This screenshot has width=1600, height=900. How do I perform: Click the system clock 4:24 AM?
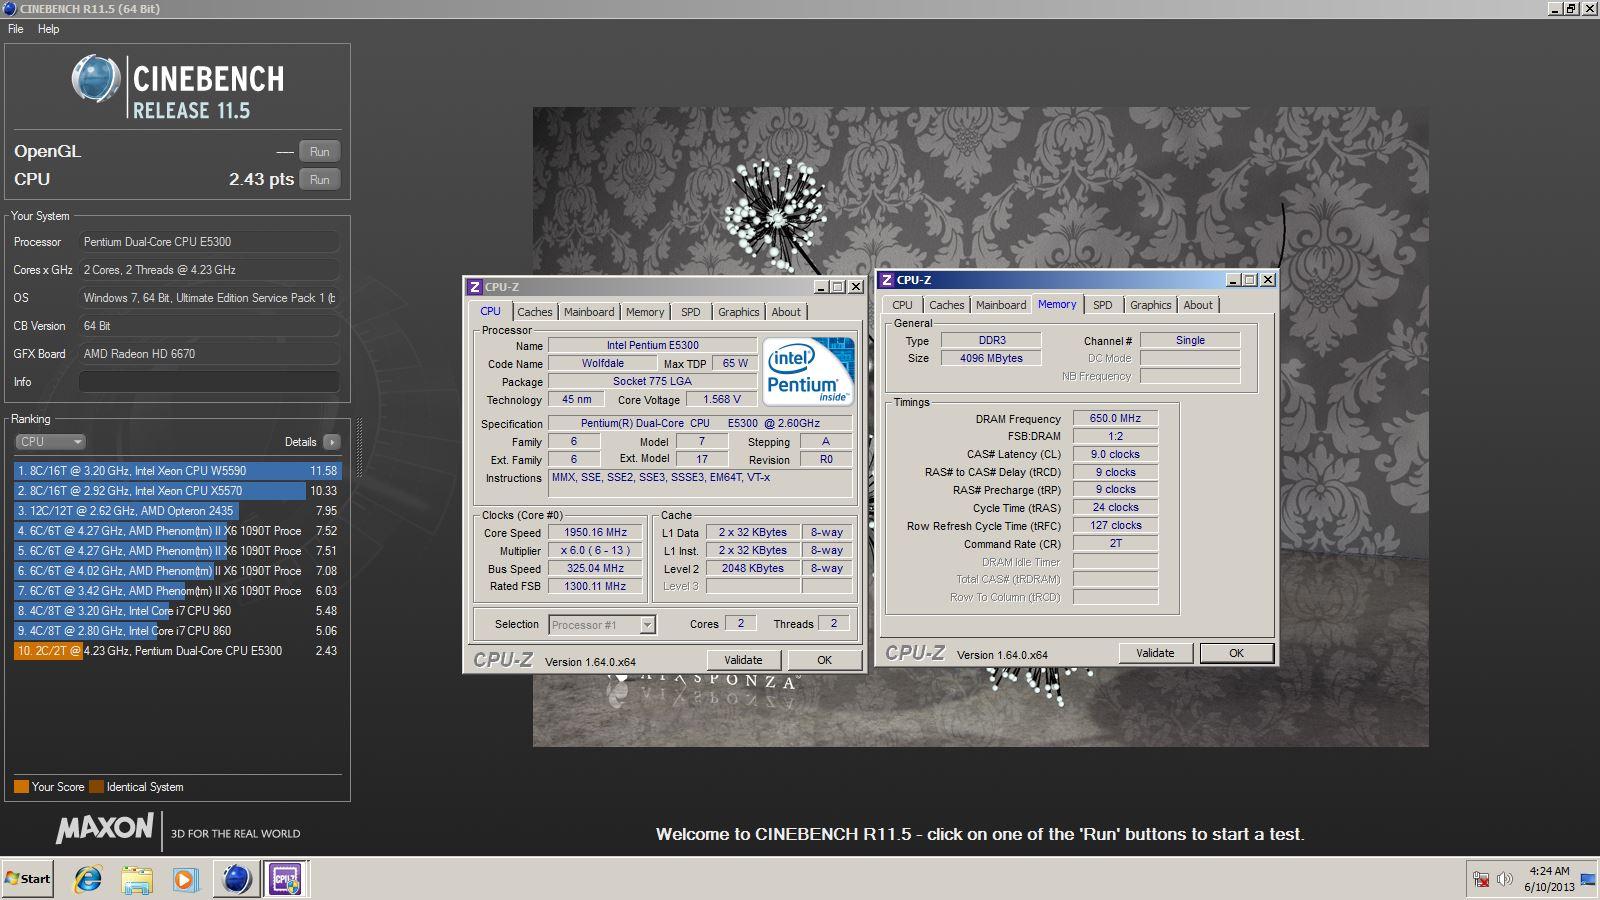(1549, 871)
